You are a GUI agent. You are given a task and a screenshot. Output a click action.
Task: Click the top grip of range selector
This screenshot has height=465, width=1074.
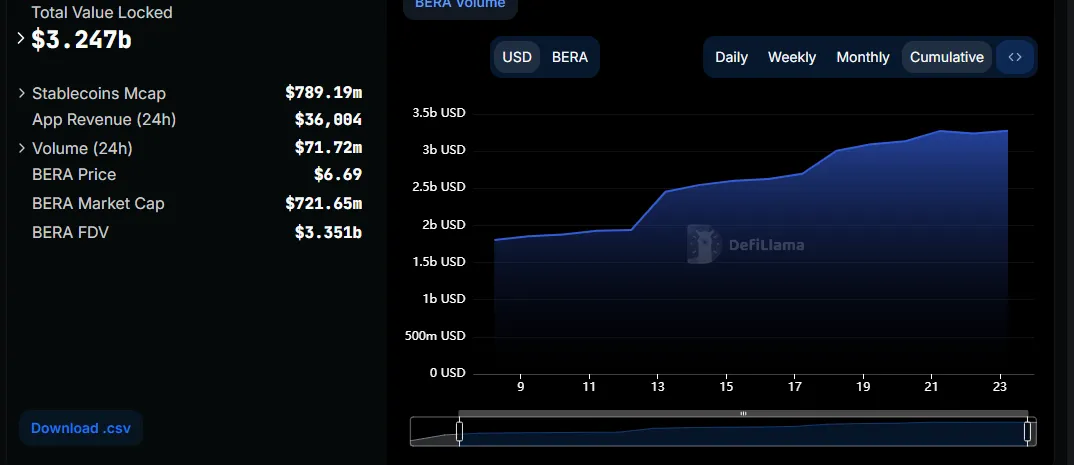tap(743, 413)
